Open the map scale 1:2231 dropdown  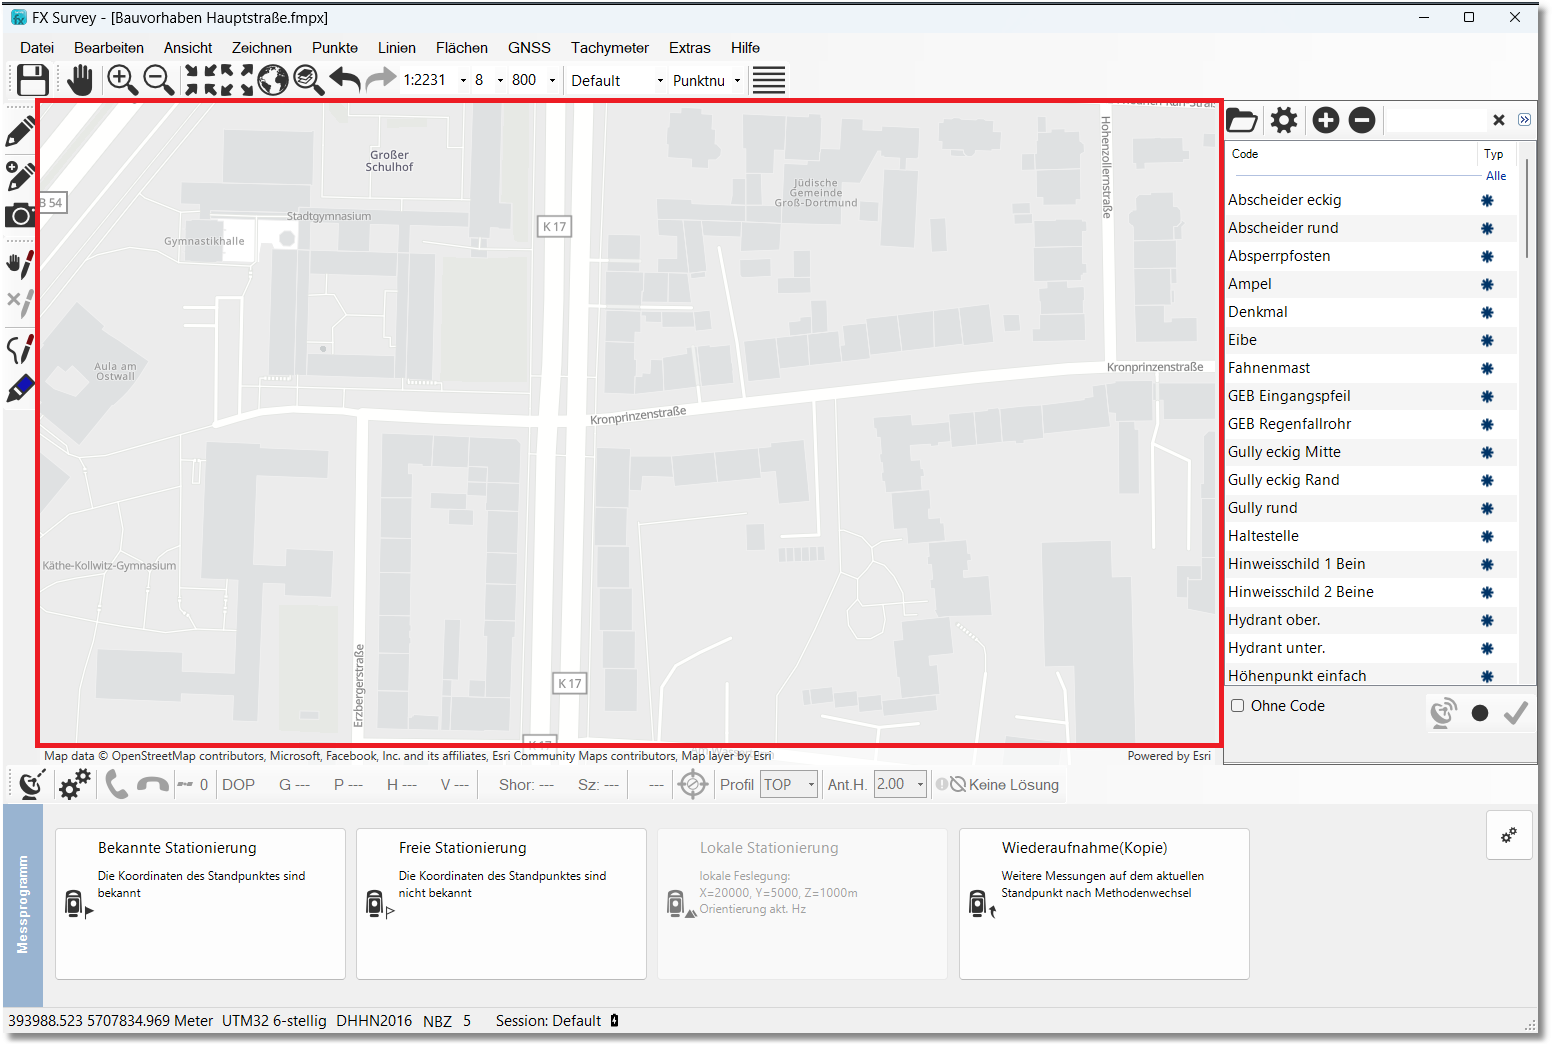(x=463, y=81)
